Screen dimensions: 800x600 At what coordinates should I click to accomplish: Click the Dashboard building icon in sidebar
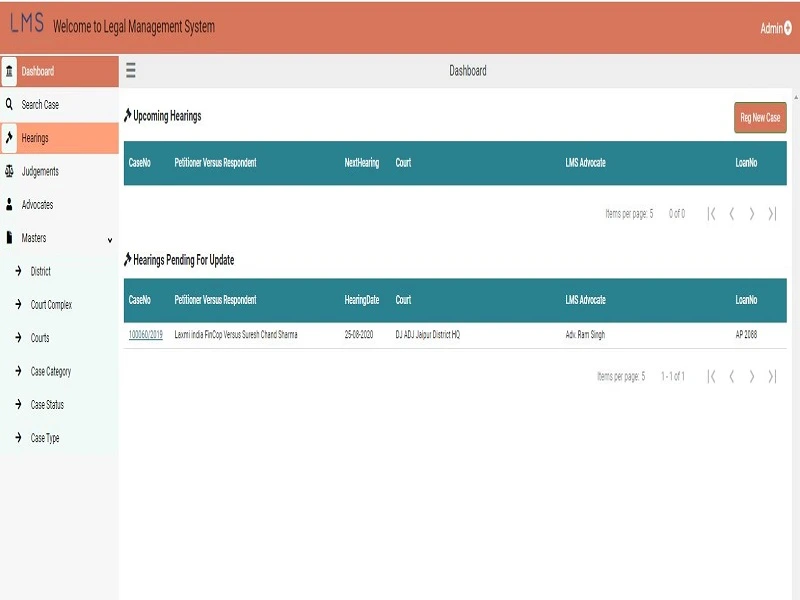click(10, 71)
